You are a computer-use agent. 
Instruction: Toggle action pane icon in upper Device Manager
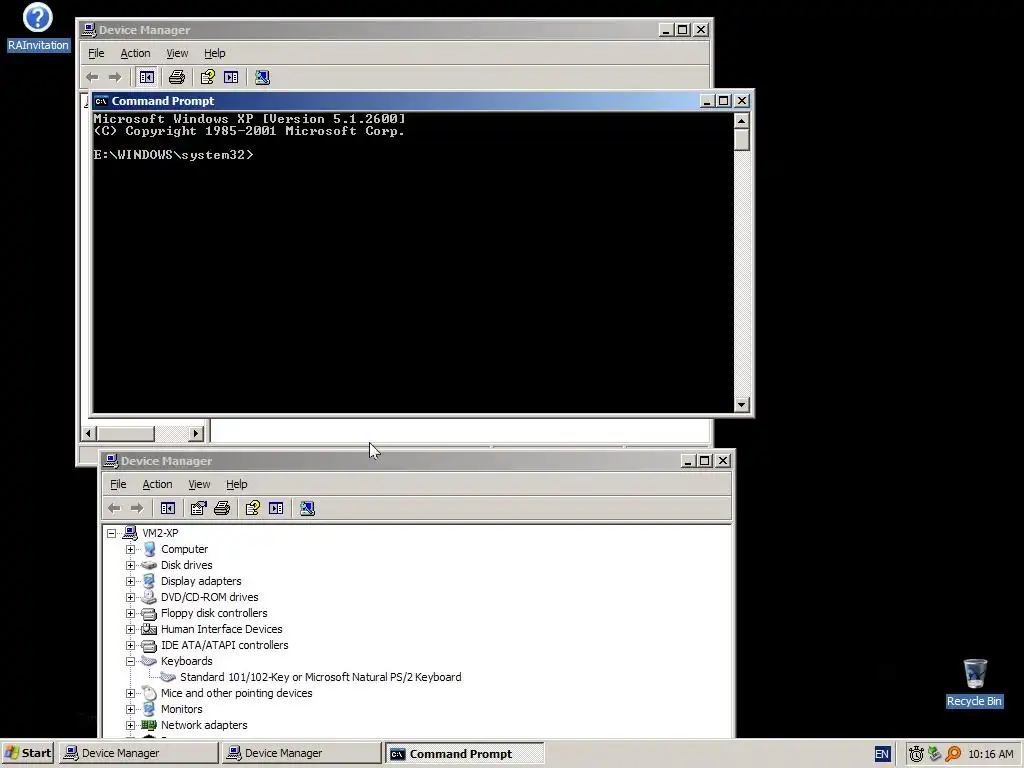point(231,77)
